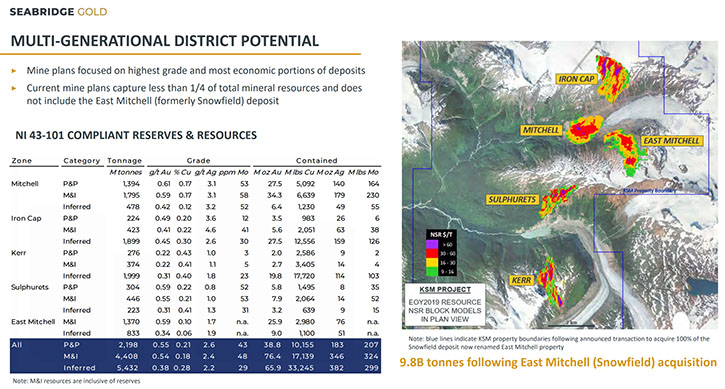
Task: Click the KSM PROJECT underlined title box
Action: [445, 290]
